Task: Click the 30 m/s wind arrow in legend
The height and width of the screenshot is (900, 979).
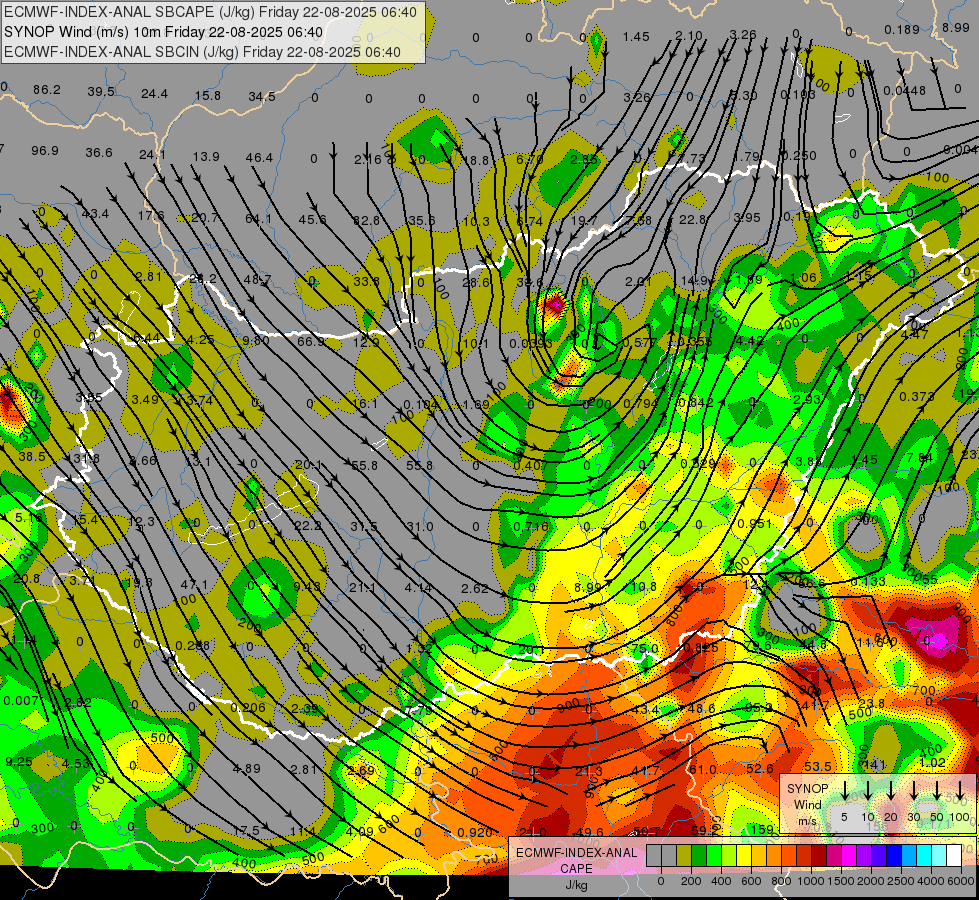Action: coord(913,789)
